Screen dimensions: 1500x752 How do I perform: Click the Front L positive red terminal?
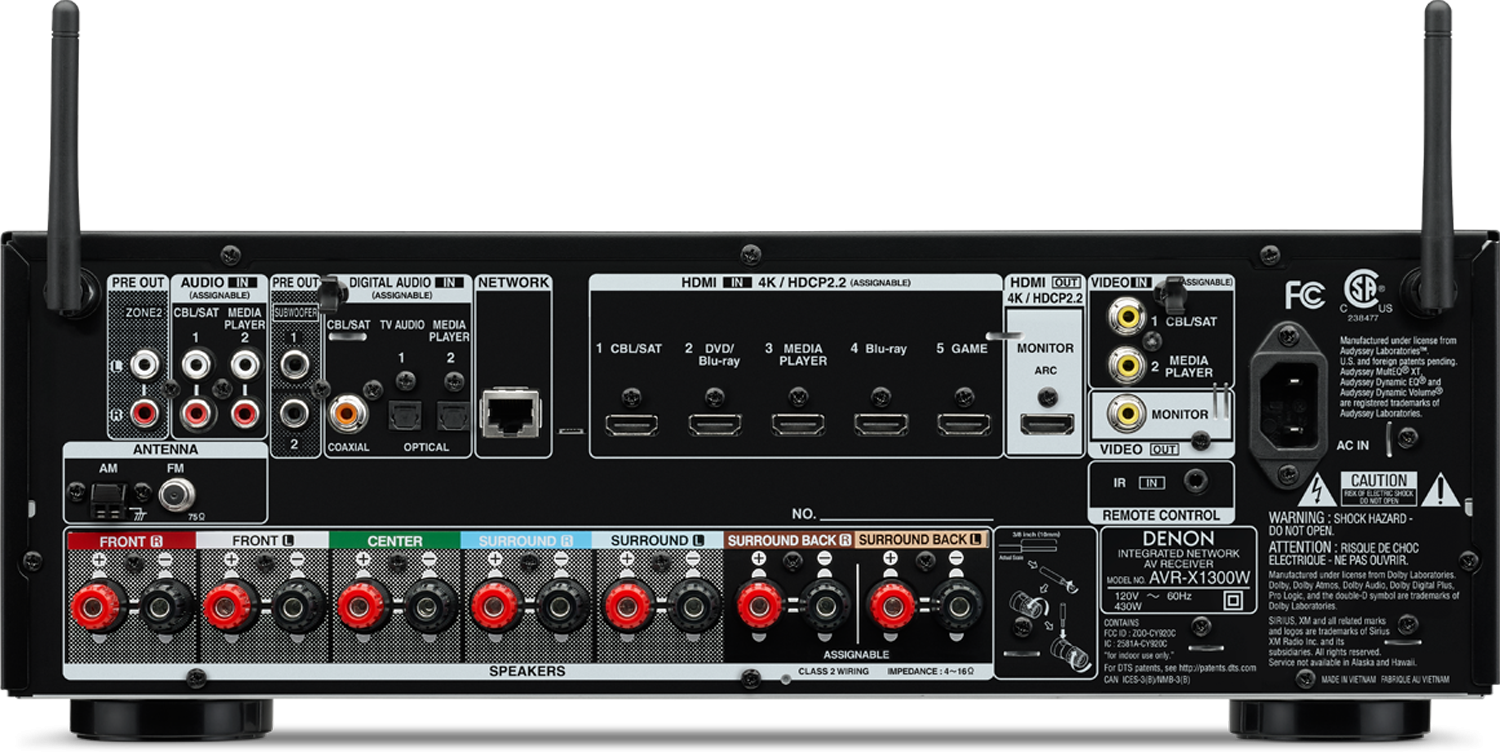(230, 605)
